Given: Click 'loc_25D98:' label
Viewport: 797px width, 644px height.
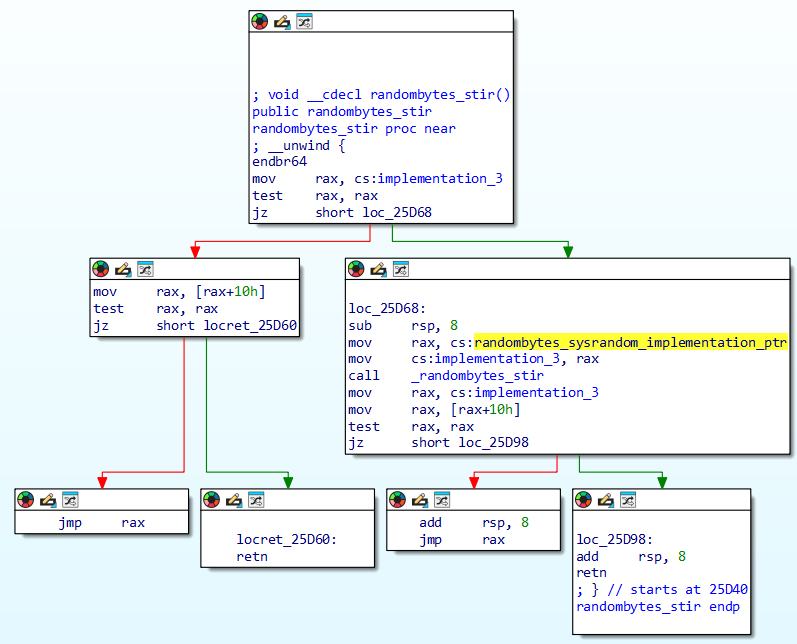Looking at the screenshot, I should pyautogui.click(x=615, y=539).
